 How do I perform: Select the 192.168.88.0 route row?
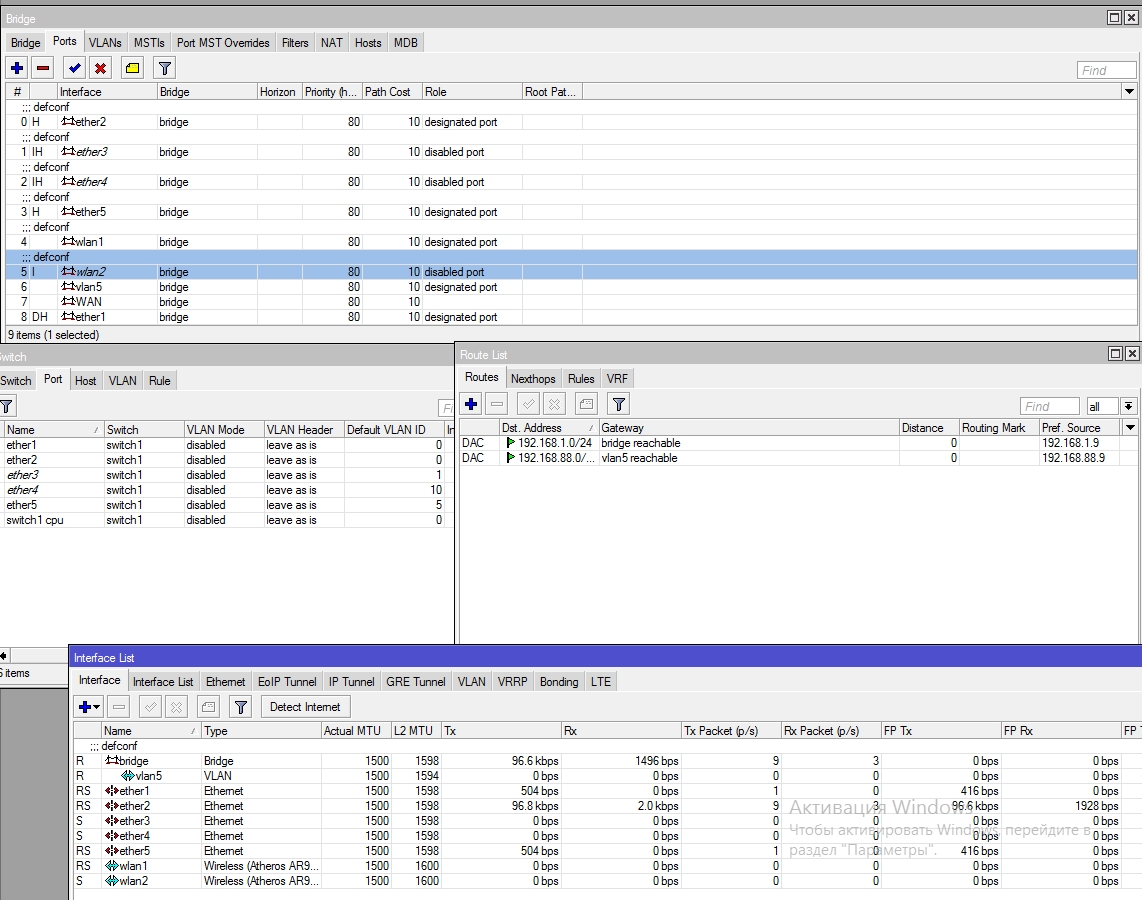tap(798, 458)
